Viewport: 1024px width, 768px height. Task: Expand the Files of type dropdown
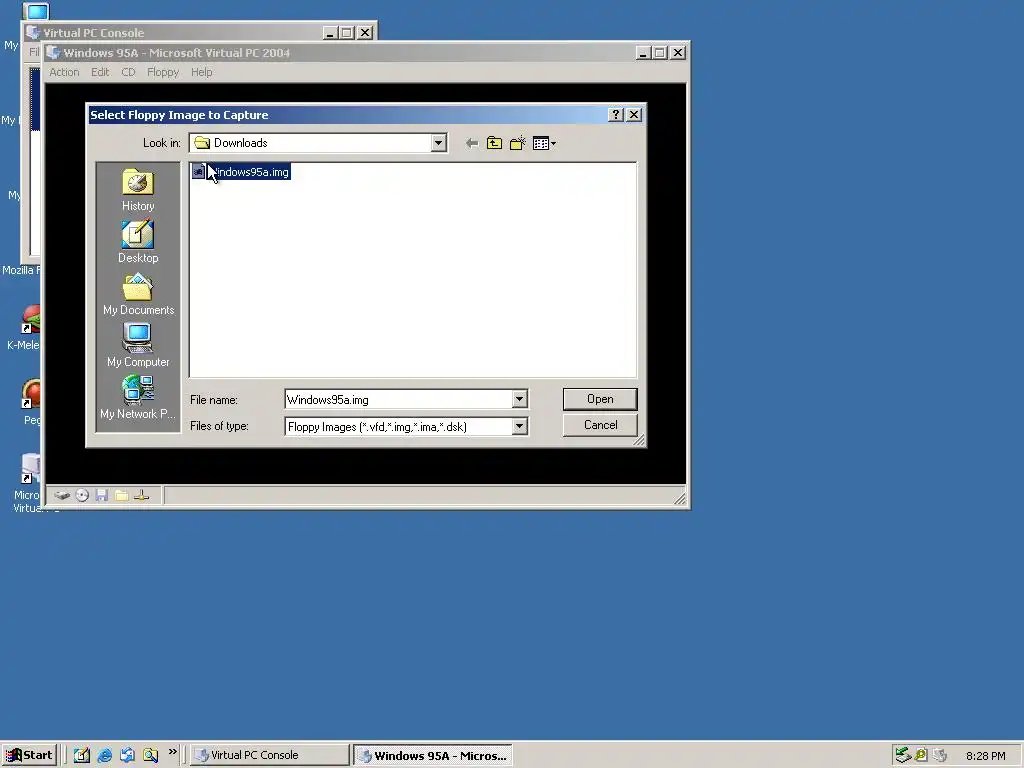point(519,426)
